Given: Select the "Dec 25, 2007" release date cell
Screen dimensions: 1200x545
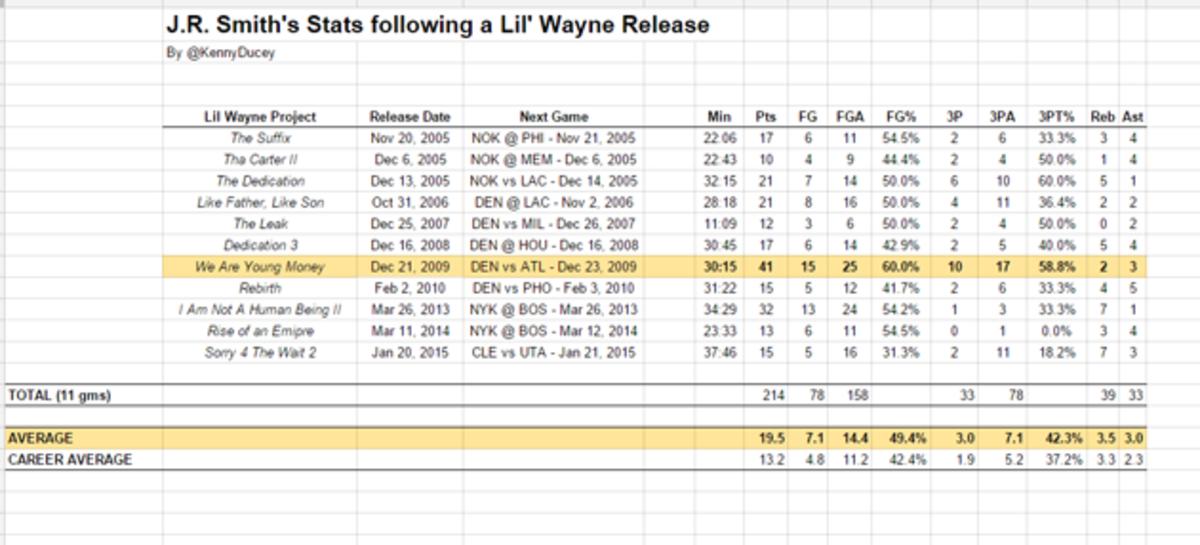Looking at the screenshot, I should [410, 224].
